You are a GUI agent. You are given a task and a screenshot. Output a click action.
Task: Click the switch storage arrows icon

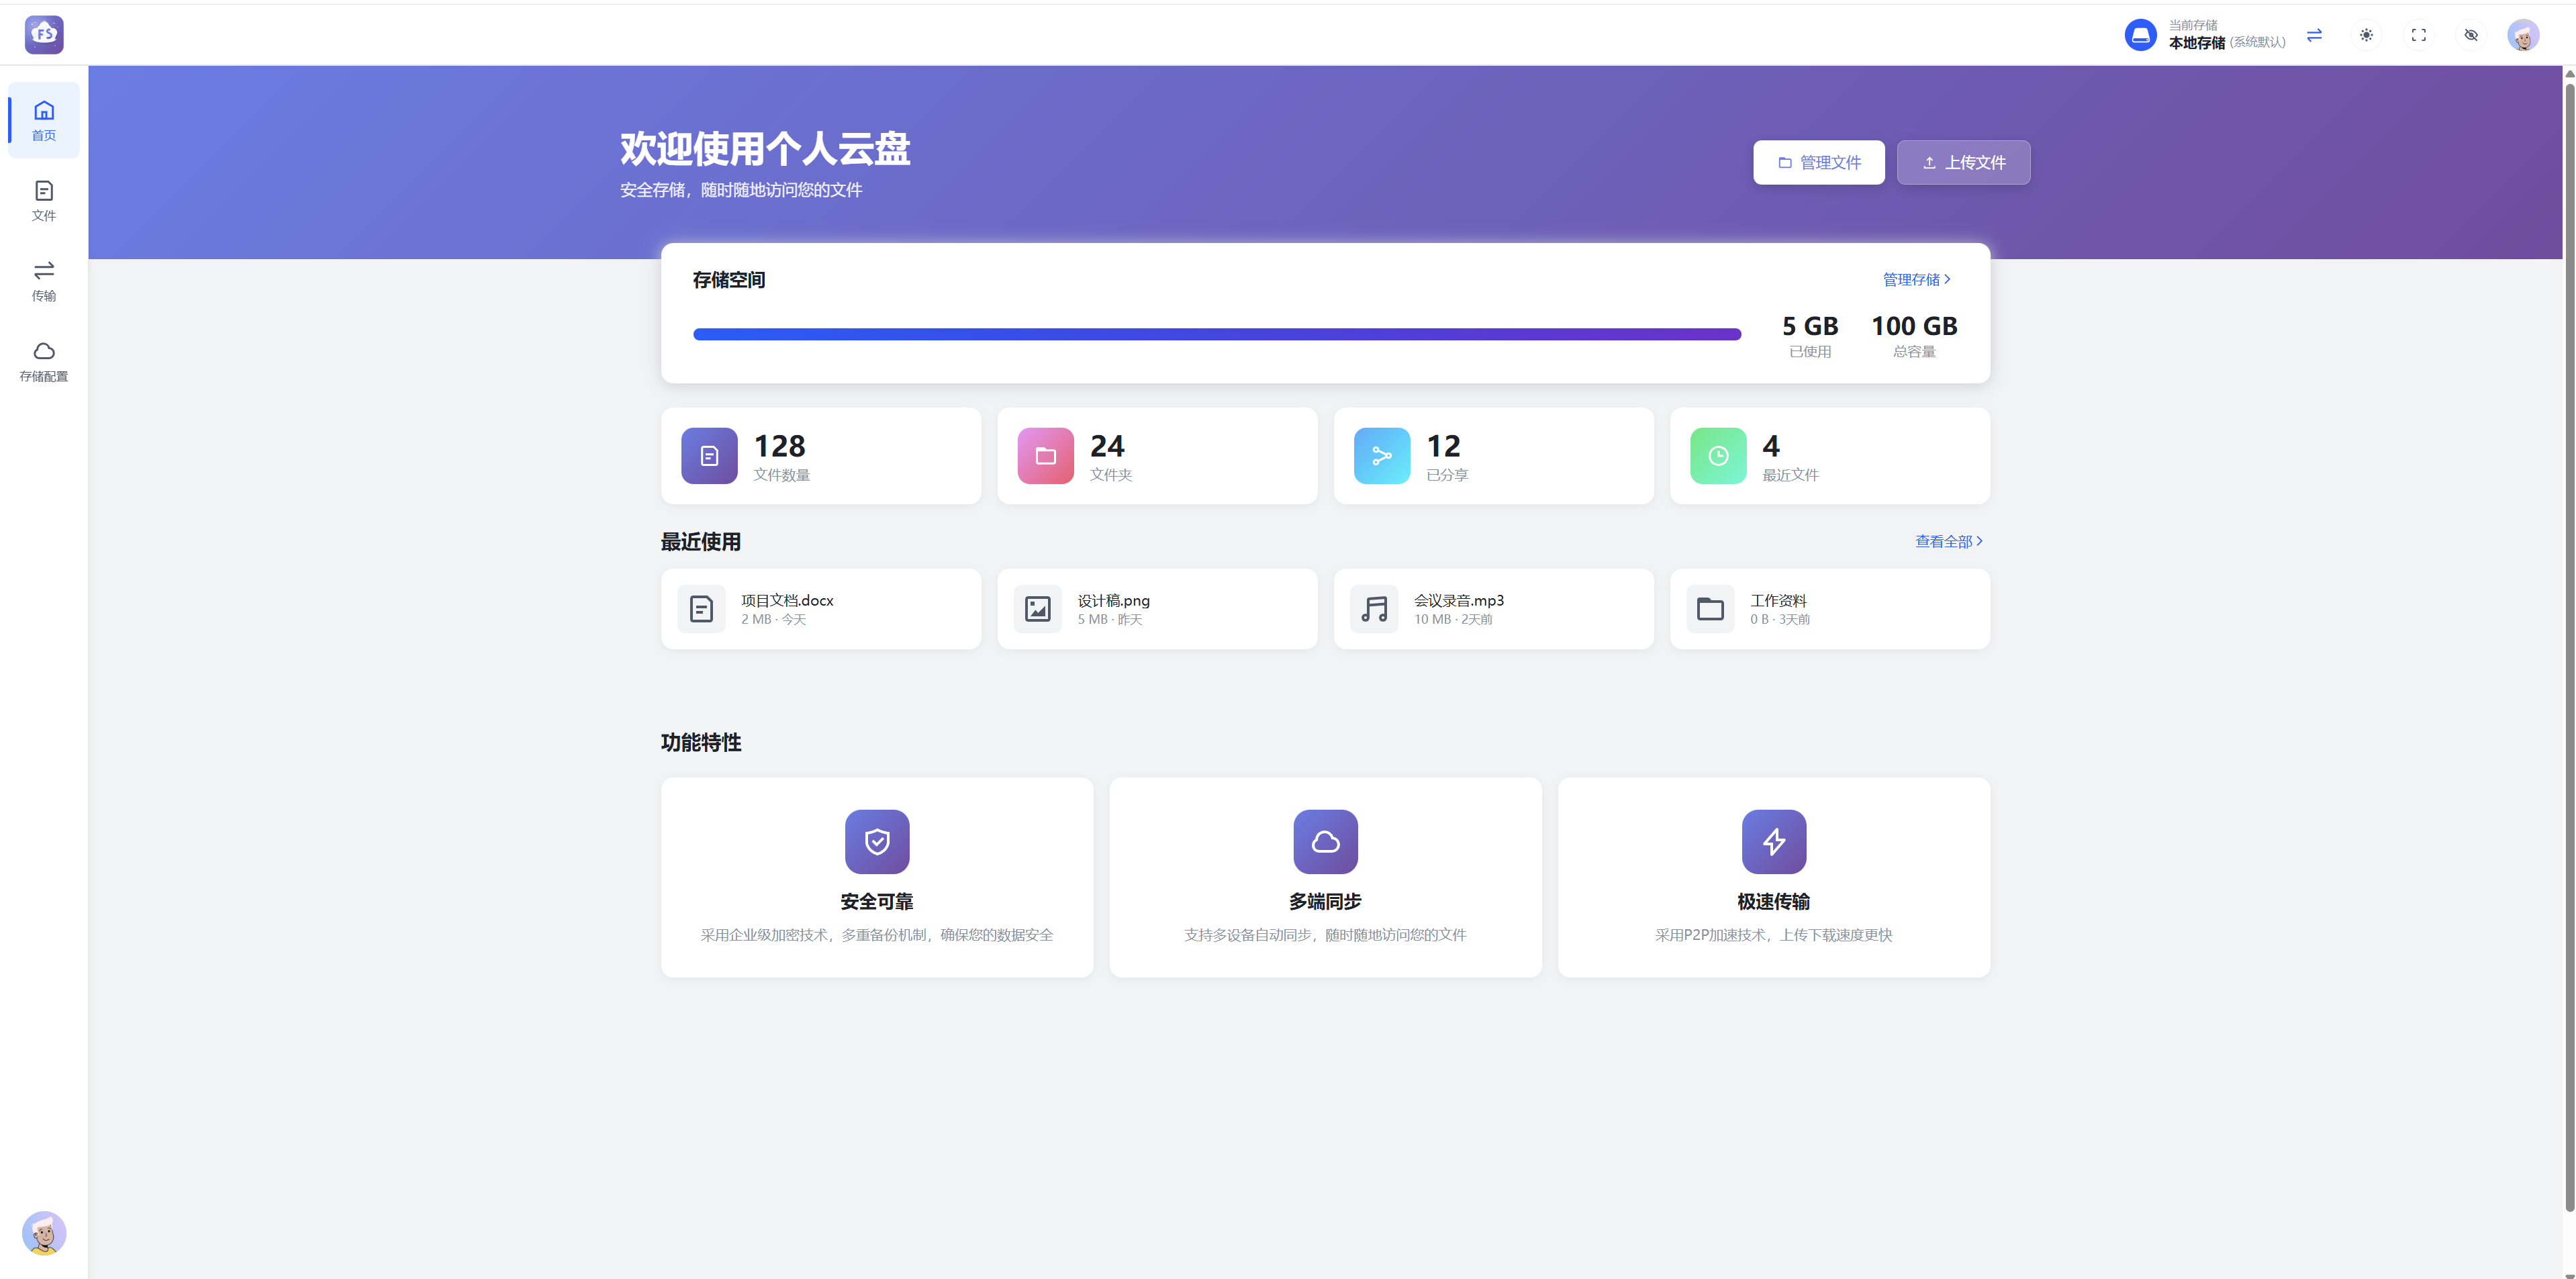[2314, 35]
